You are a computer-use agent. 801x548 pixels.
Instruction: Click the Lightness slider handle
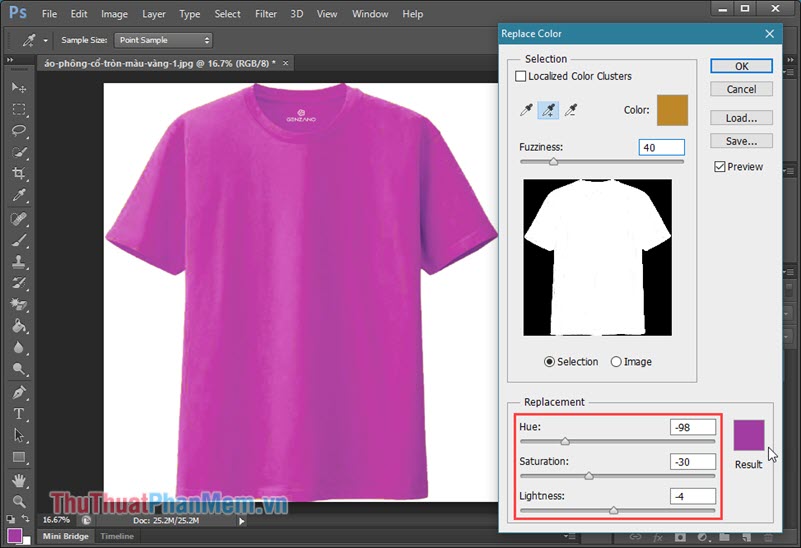click(x=614, y=510)
